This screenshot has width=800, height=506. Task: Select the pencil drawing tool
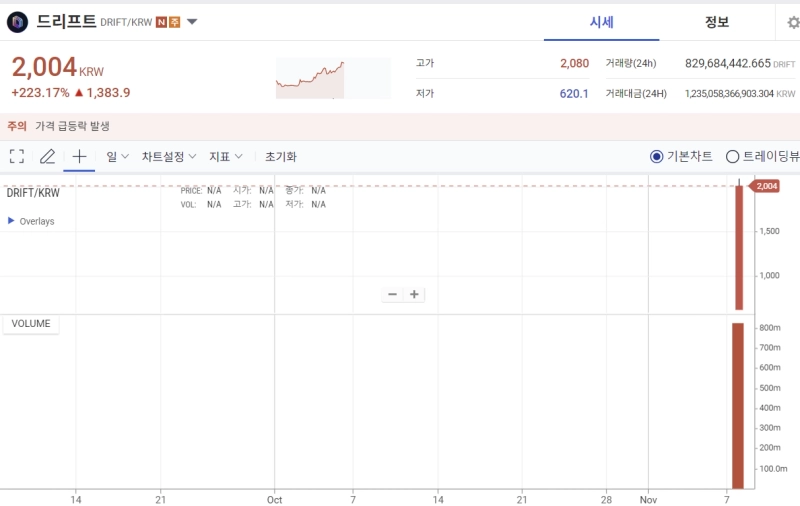click(47, 156)
